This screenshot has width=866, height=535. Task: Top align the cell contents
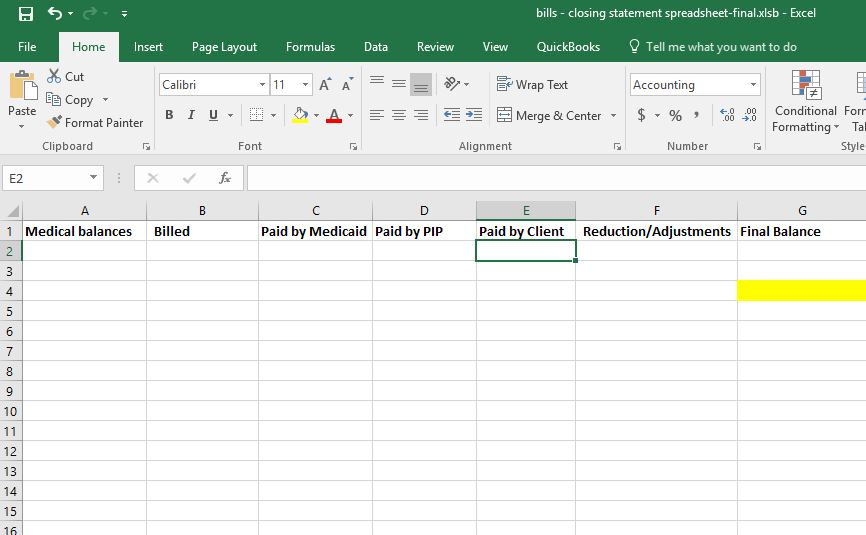coord(377,84)
